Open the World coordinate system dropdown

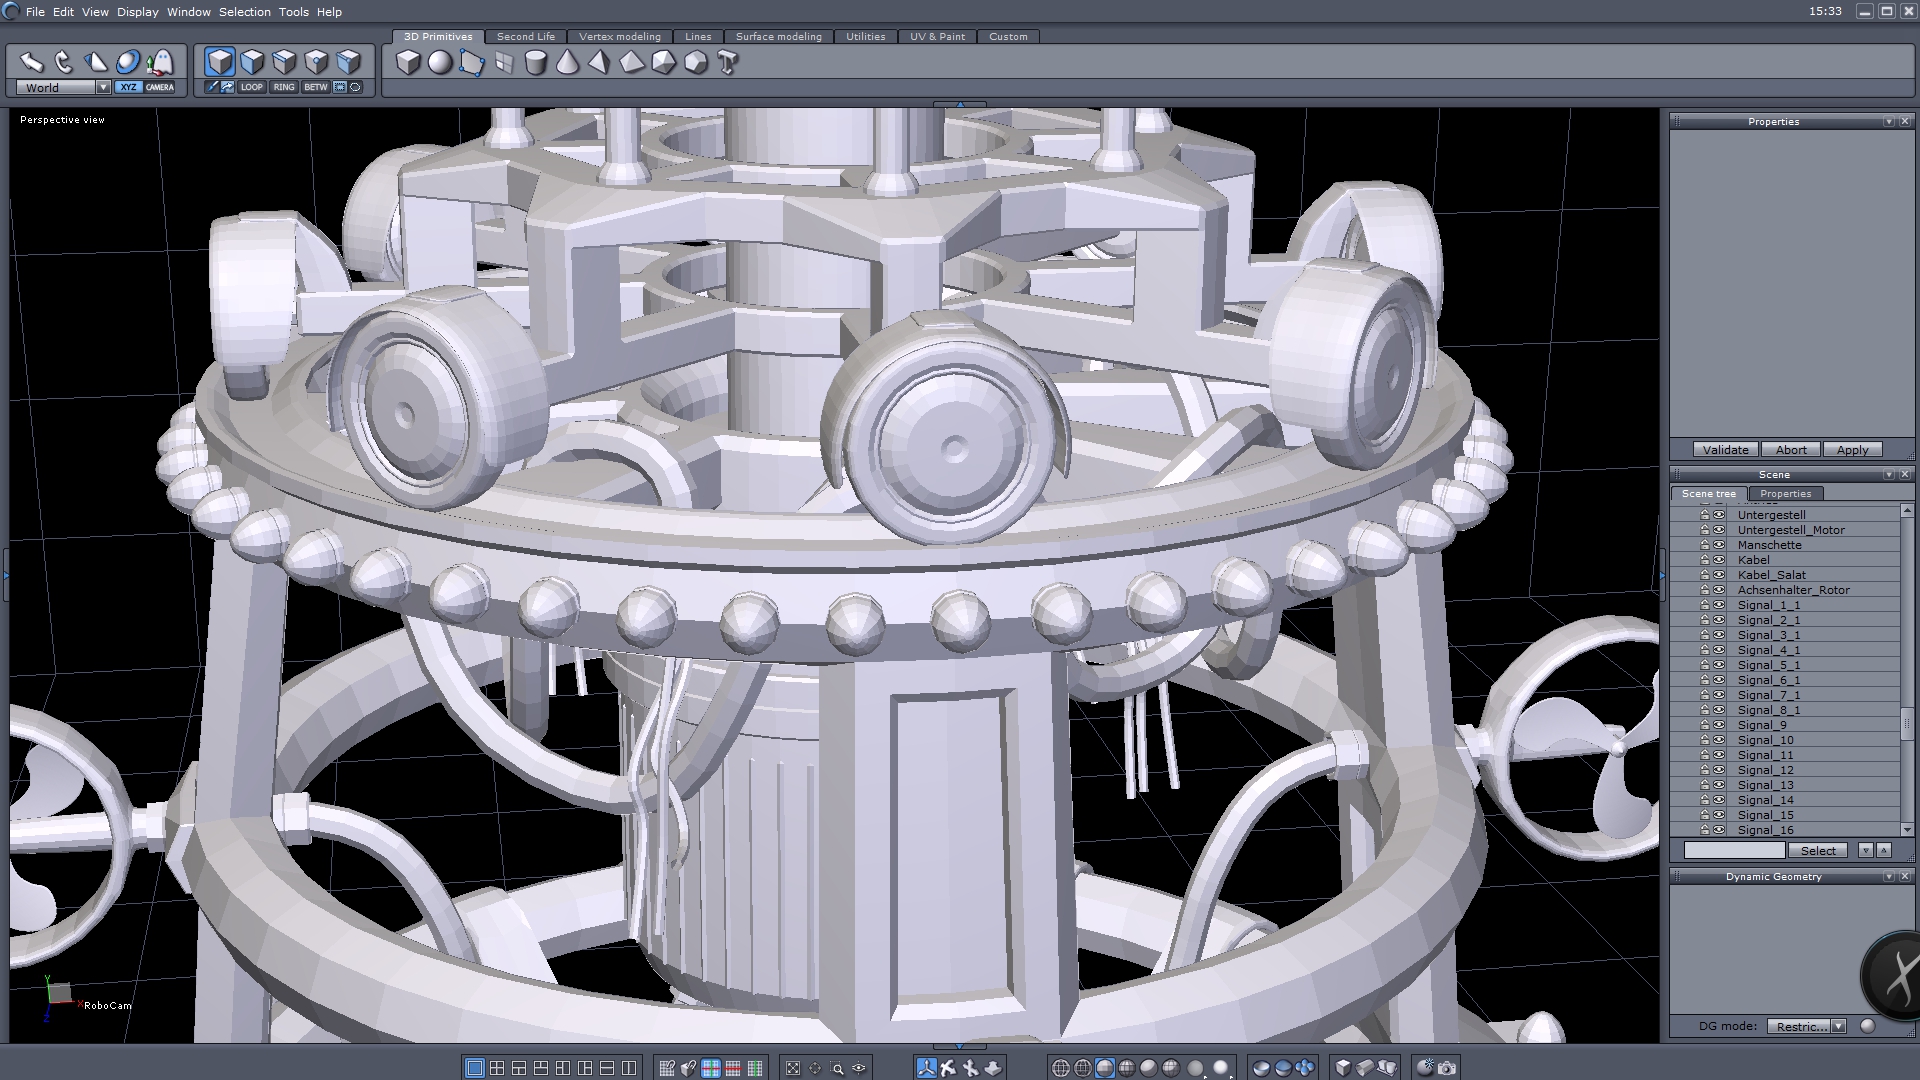pyautogui.click(x=103, y=87)
